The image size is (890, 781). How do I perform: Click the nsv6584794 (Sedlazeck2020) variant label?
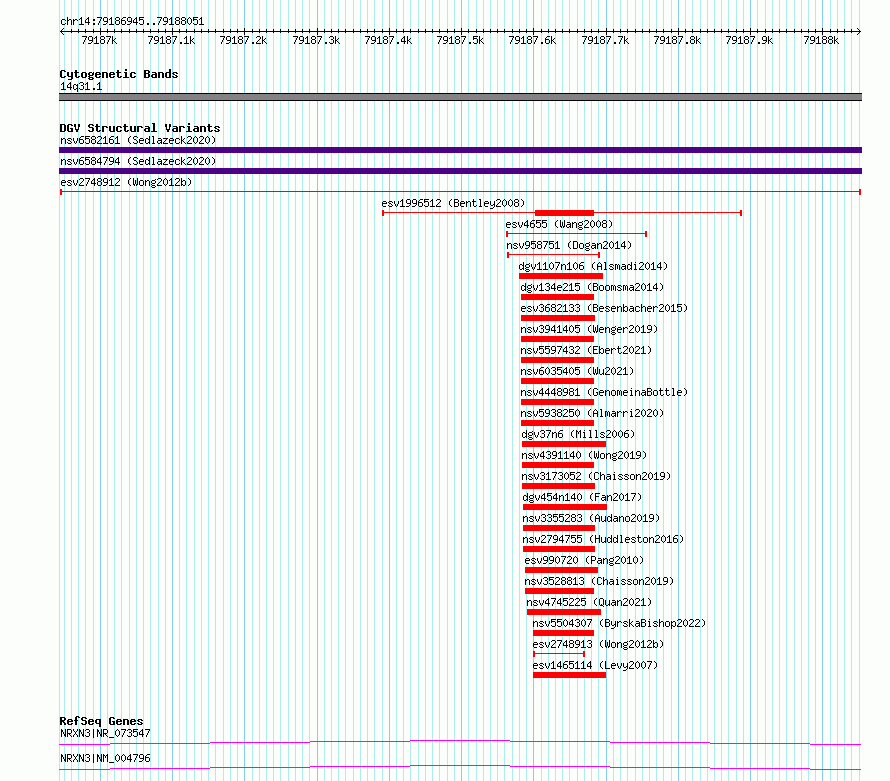tap(138, 161)
